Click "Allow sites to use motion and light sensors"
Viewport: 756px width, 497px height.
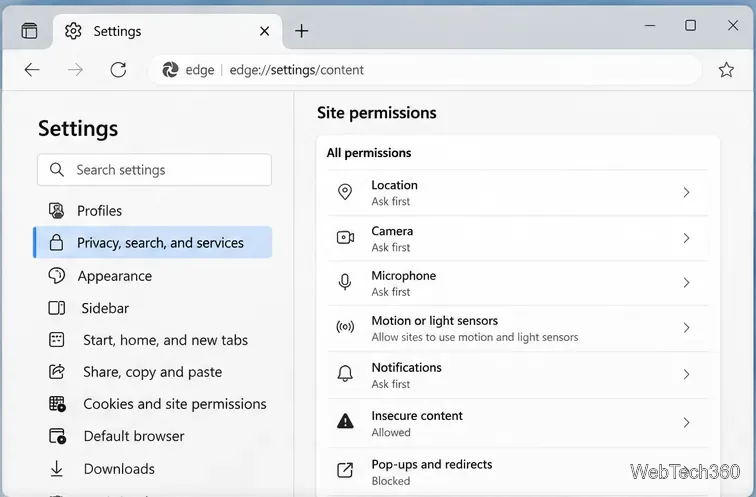[475, 337]
